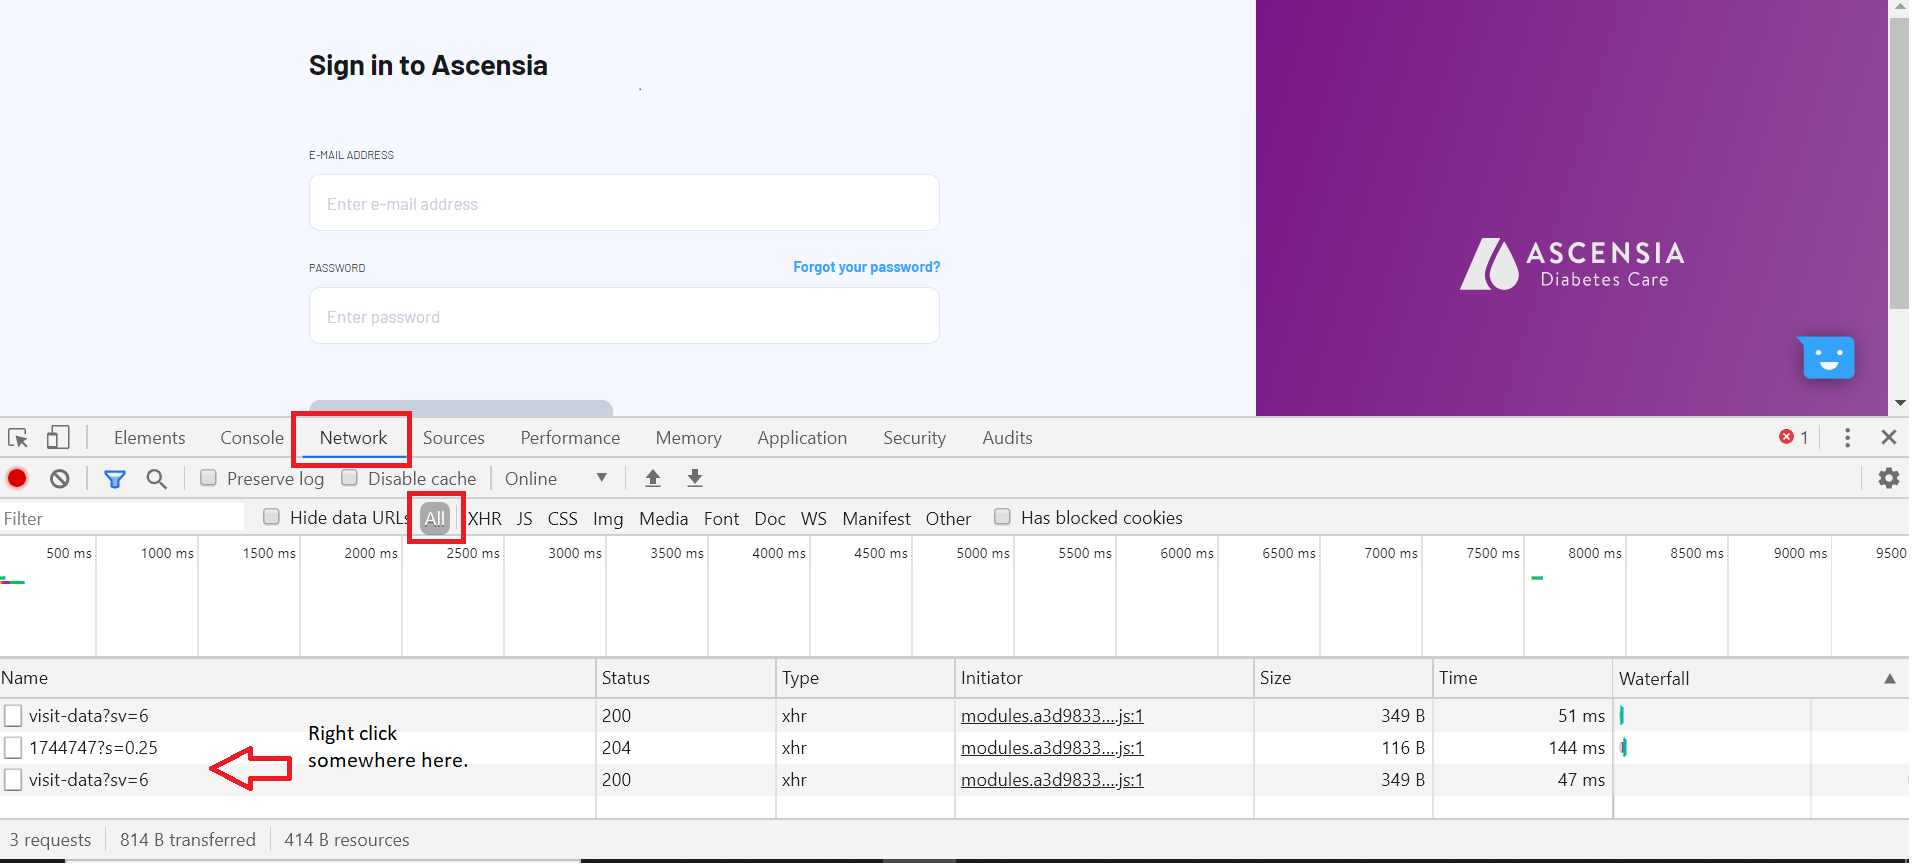Filter requests by Manifest
Viewport: 1914px width, 866px height.
click(x=877, y=519)
